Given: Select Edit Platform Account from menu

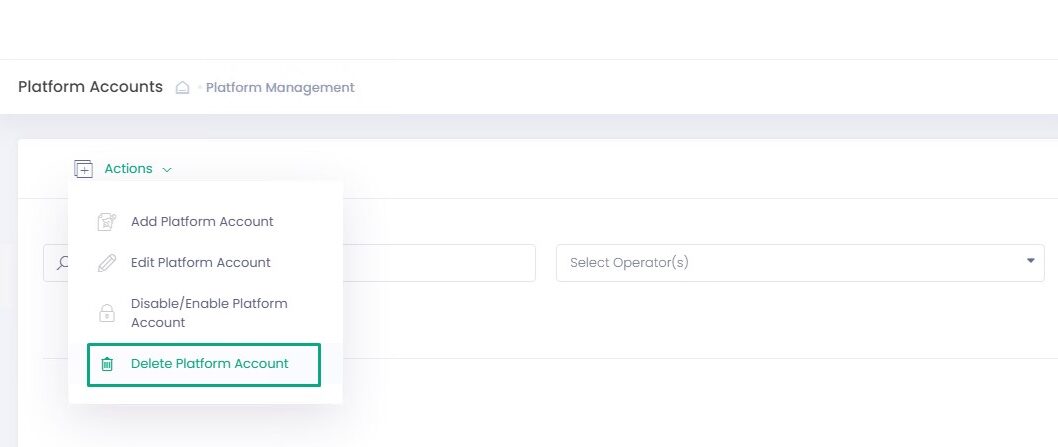Looking at the screenshot, I should click(x=200, y=263).
